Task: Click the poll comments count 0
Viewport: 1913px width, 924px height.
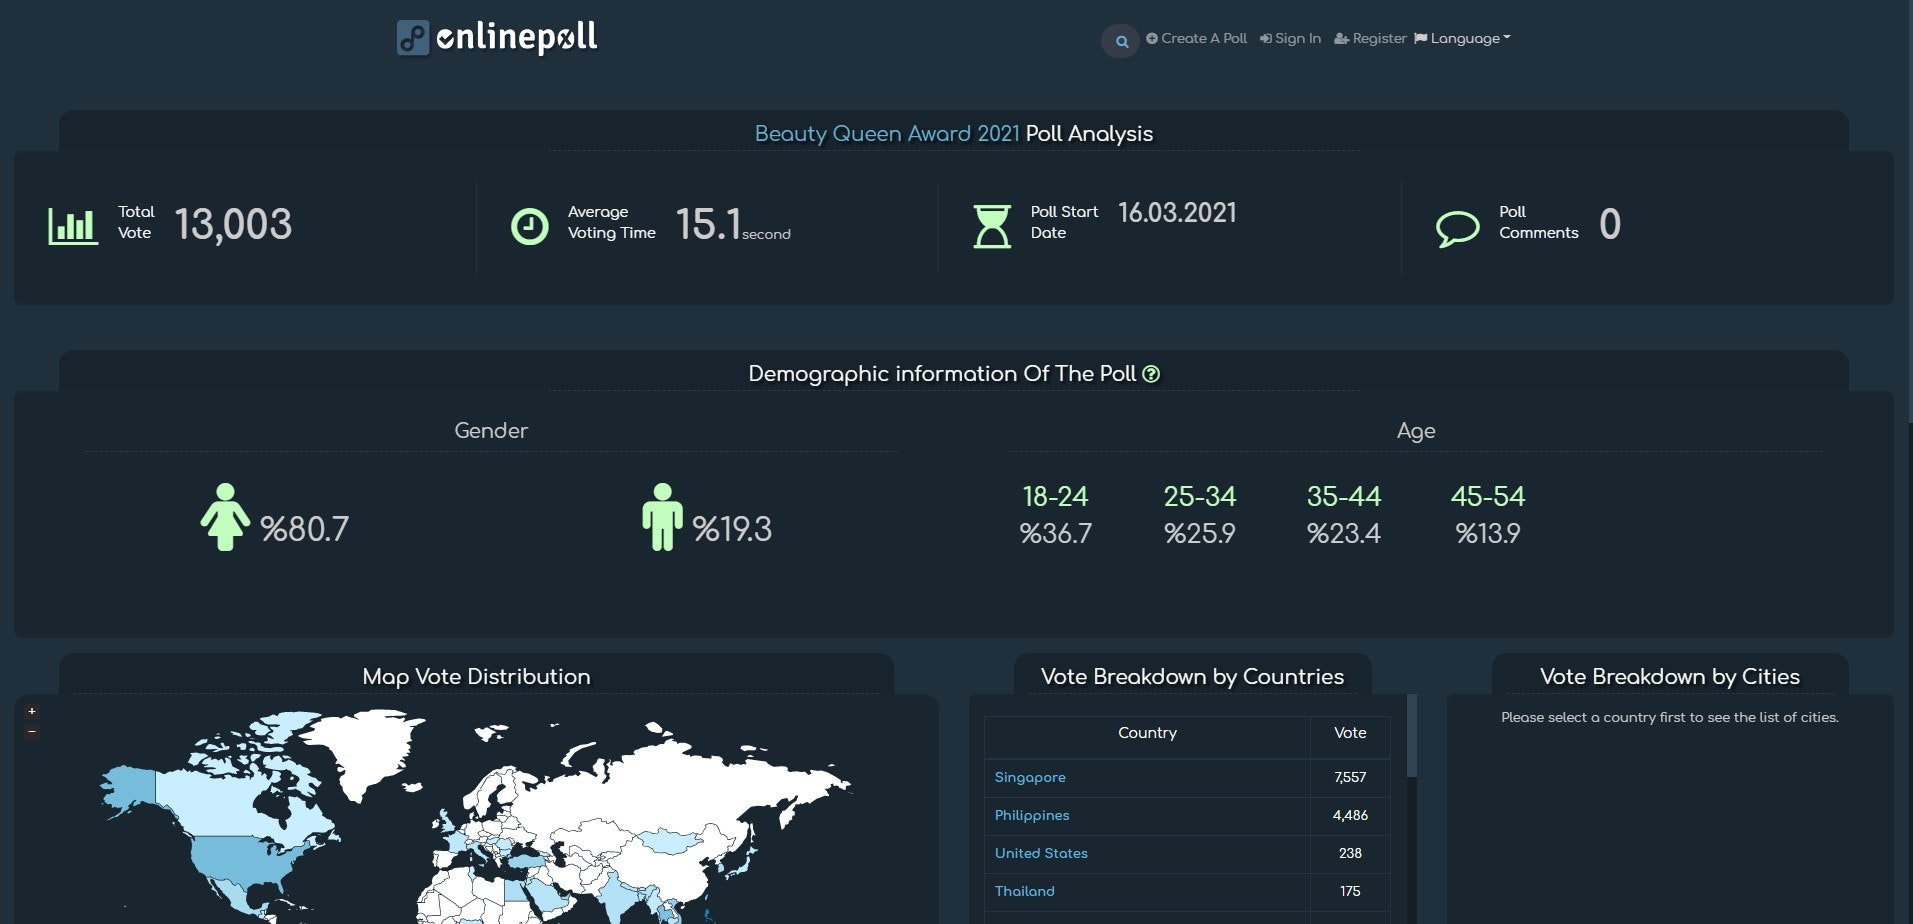Action: [x=1610, y=224]
